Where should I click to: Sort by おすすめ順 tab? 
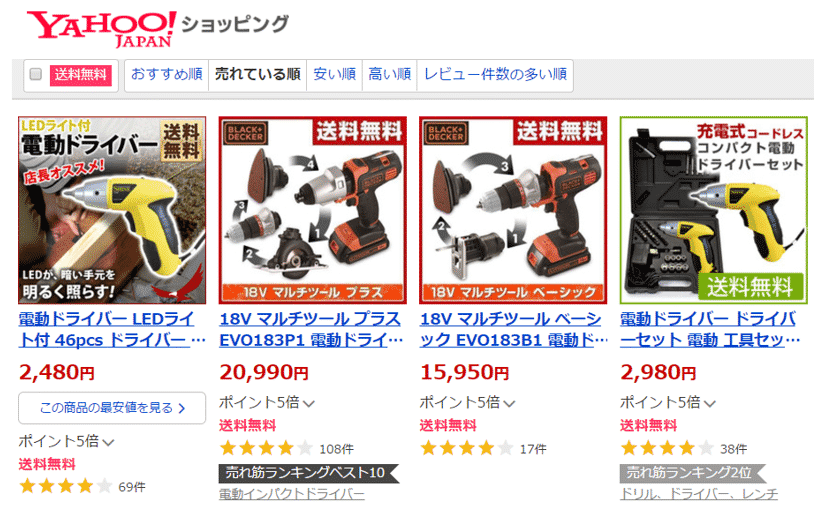click(167, 74)
